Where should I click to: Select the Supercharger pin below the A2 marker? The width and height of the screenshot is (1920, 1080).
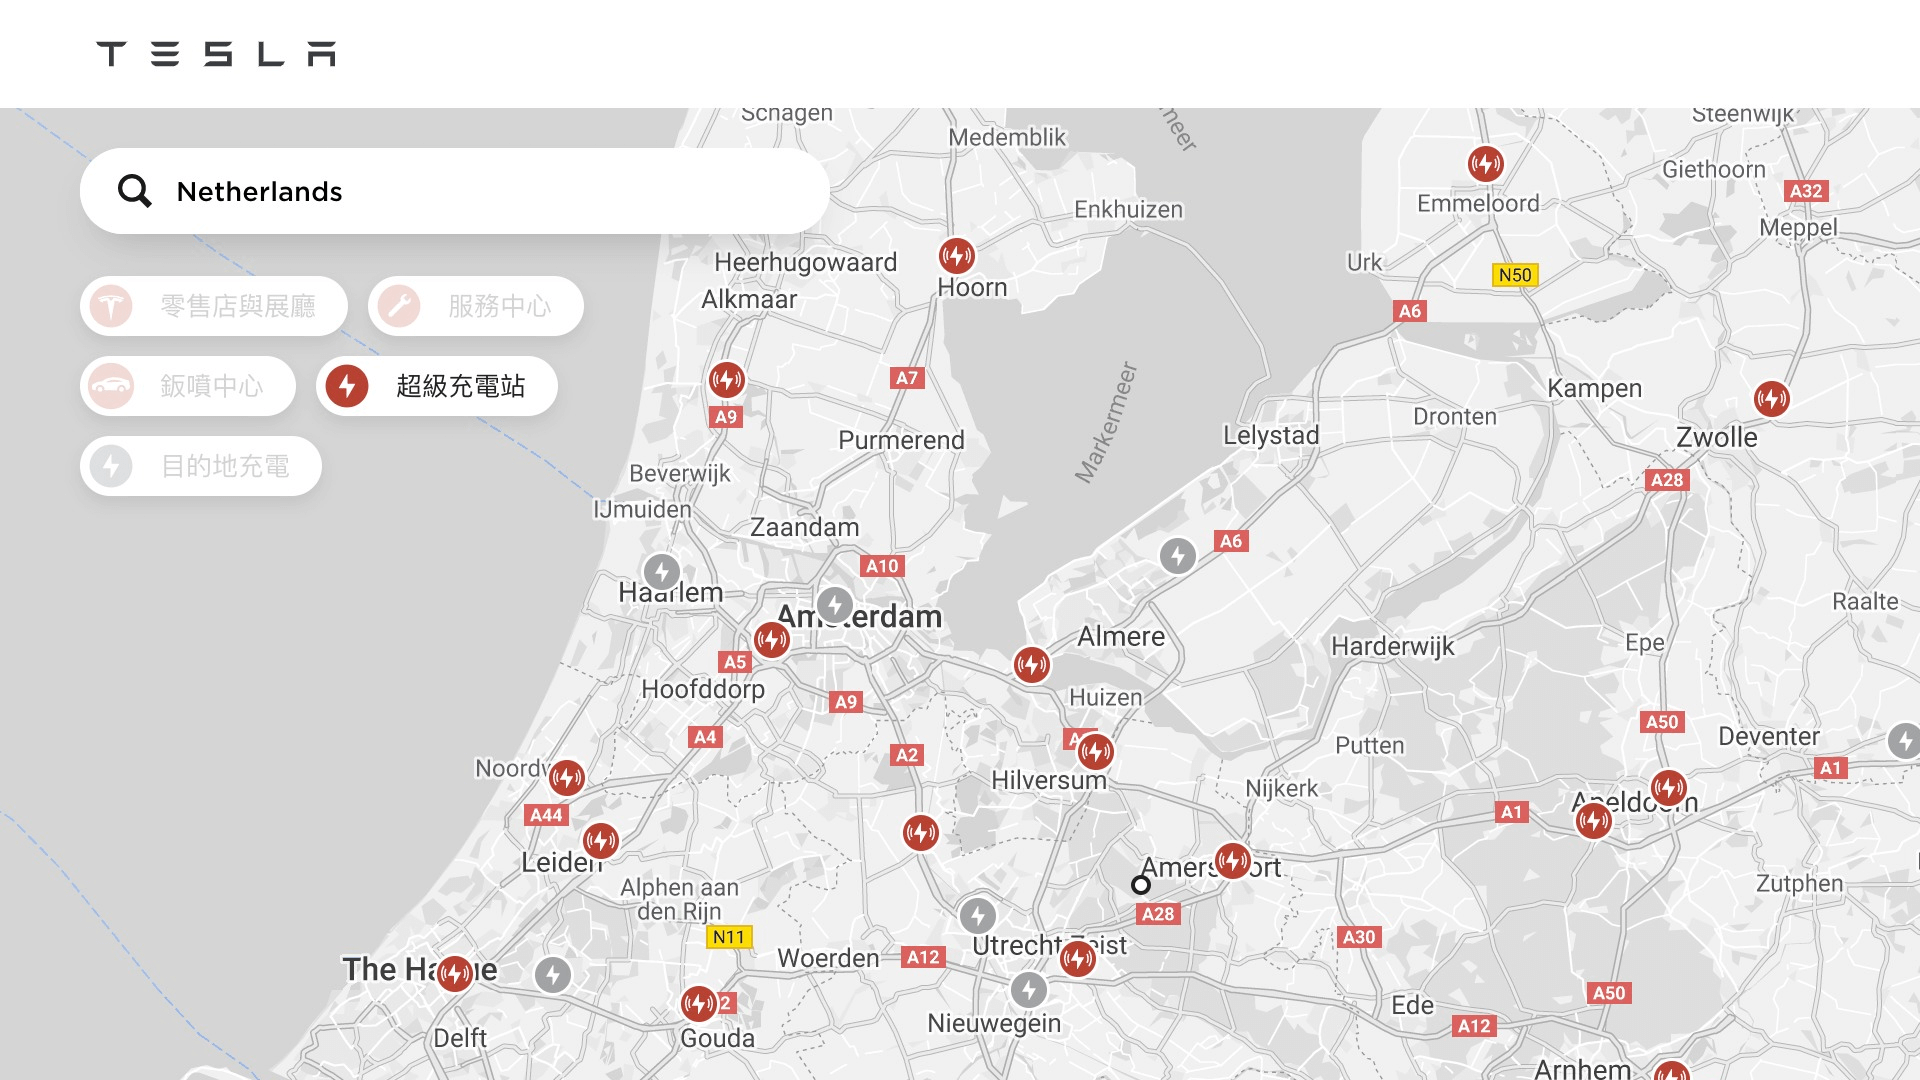[x=921, y=833]
